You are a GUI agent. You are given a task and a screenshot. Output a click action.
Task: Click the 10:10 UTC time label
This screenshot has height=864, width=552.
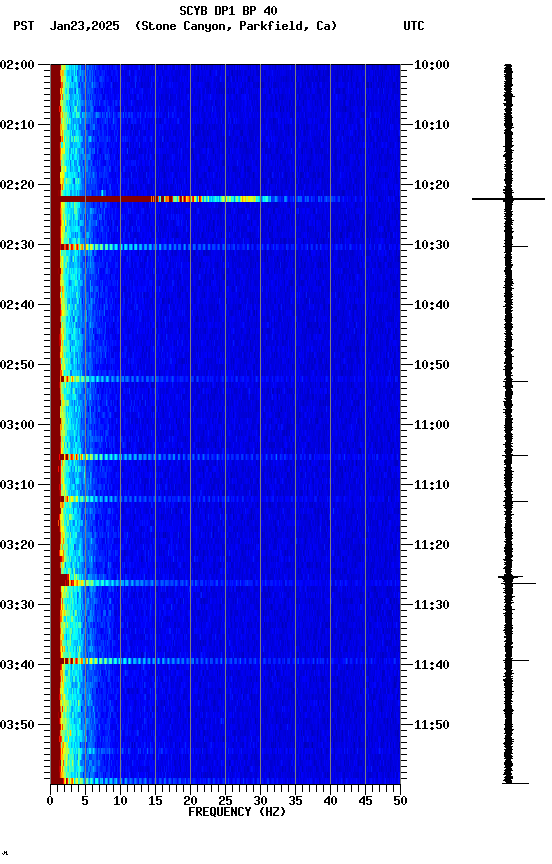point(431,125)
